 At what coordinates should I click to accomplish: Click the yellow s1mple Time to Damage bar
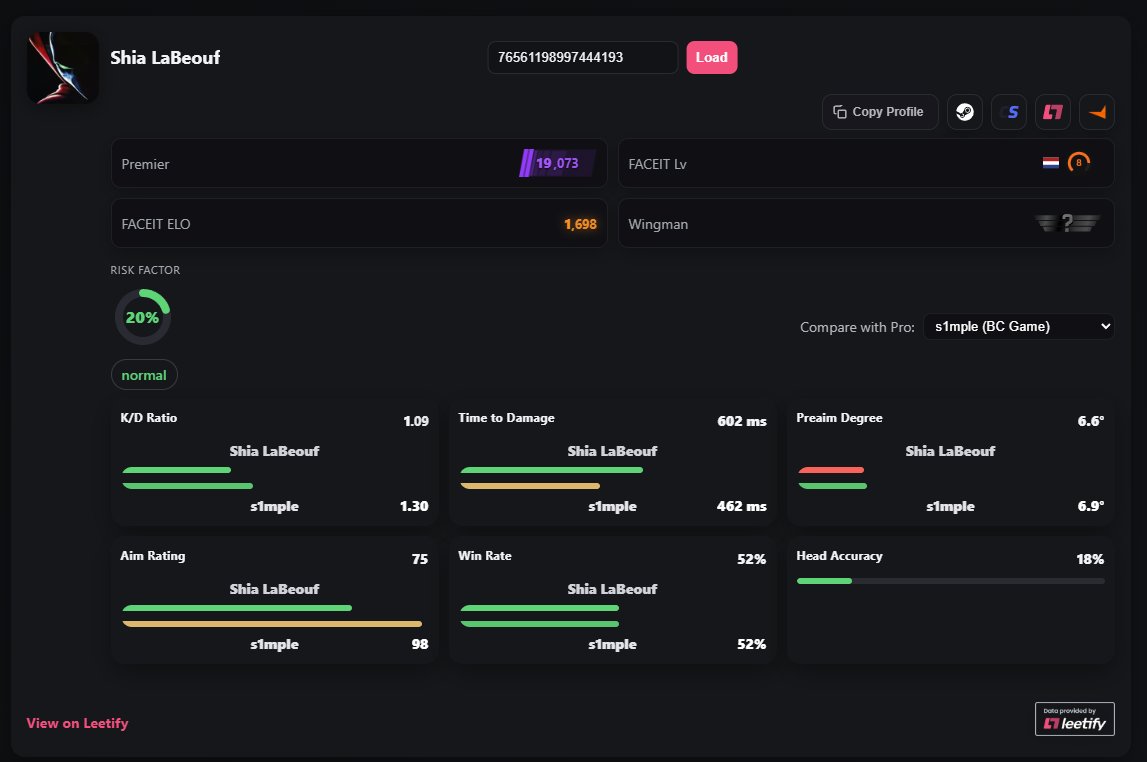click(530, 486)
